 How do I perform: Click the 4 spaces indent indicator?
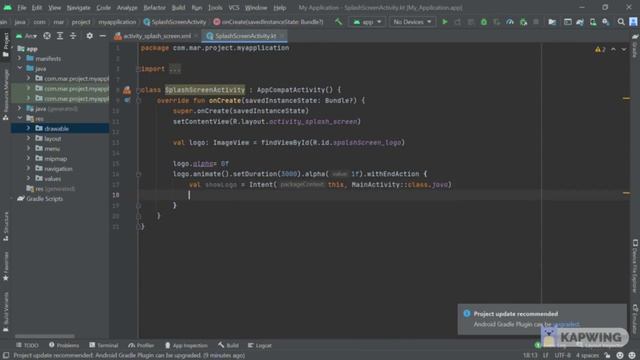tap(587, 356)
